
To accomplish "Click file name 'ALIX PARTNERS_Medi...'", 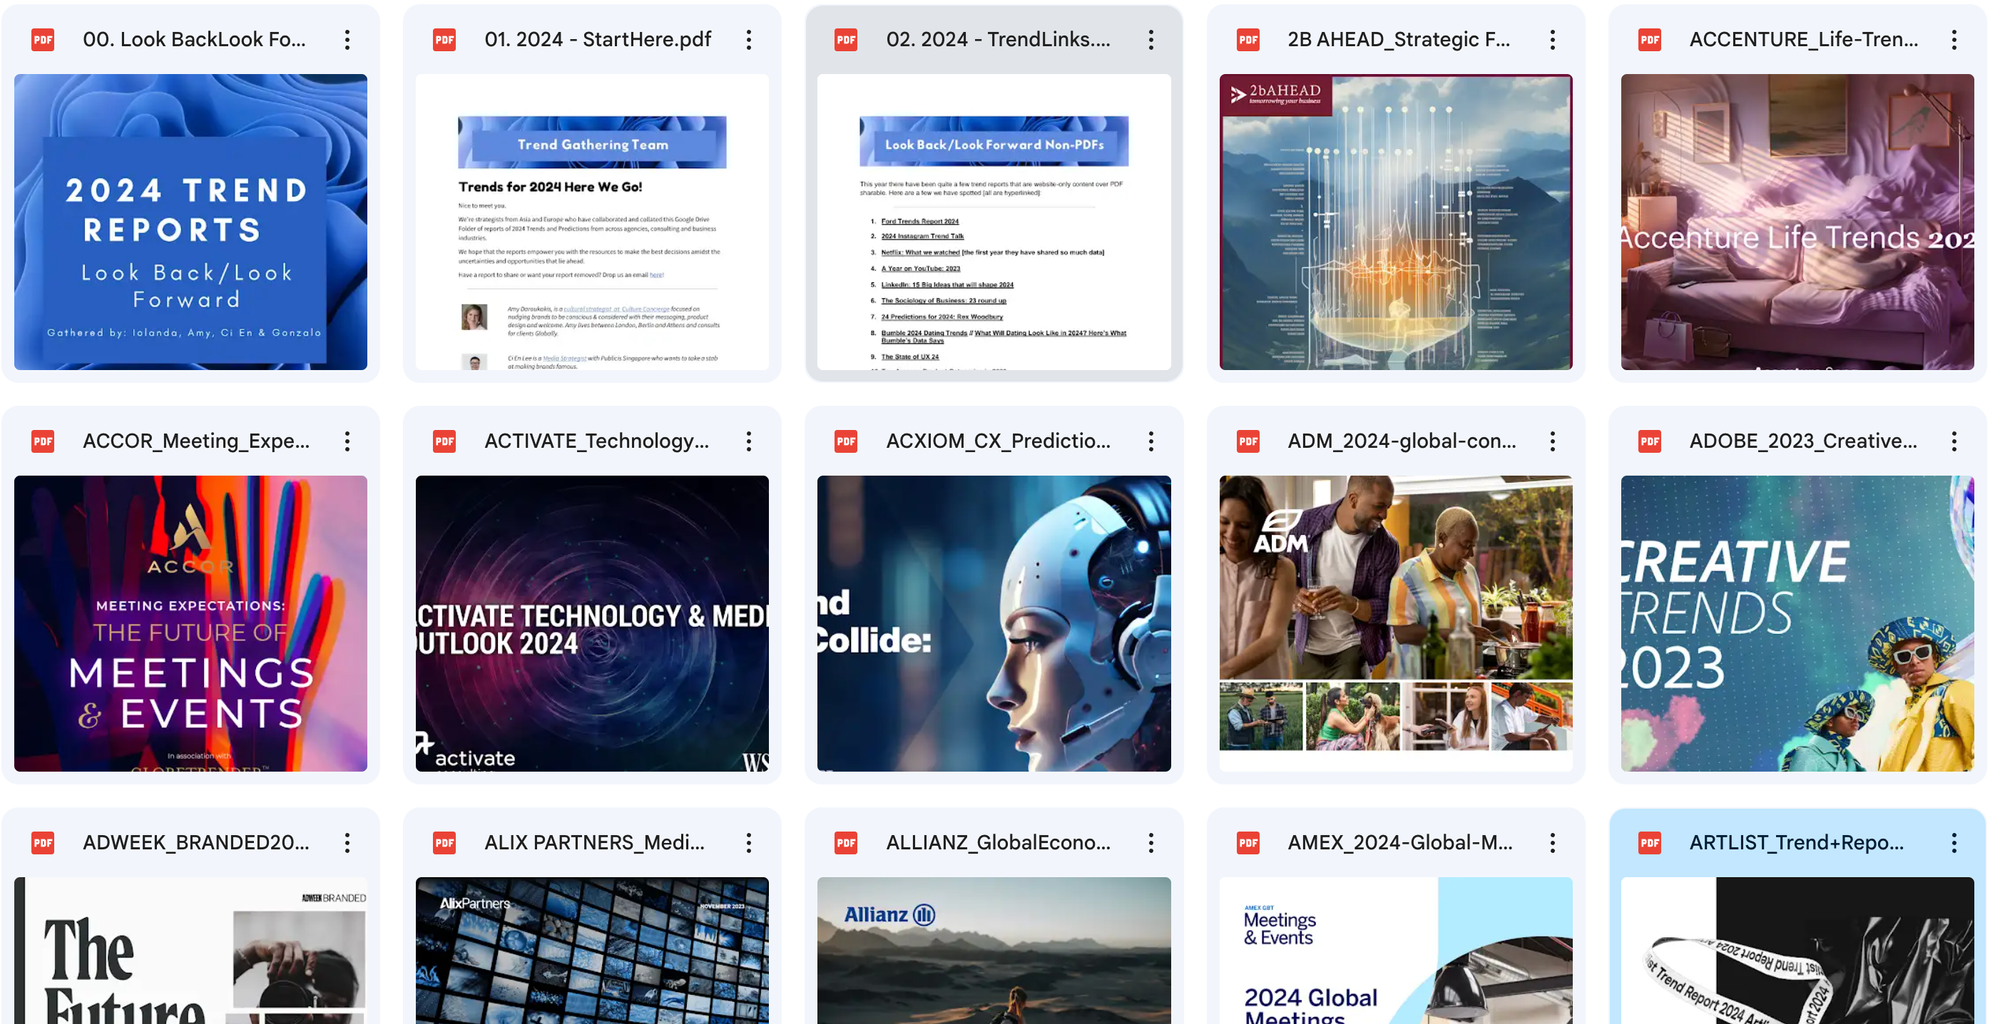I will [595, 843].
